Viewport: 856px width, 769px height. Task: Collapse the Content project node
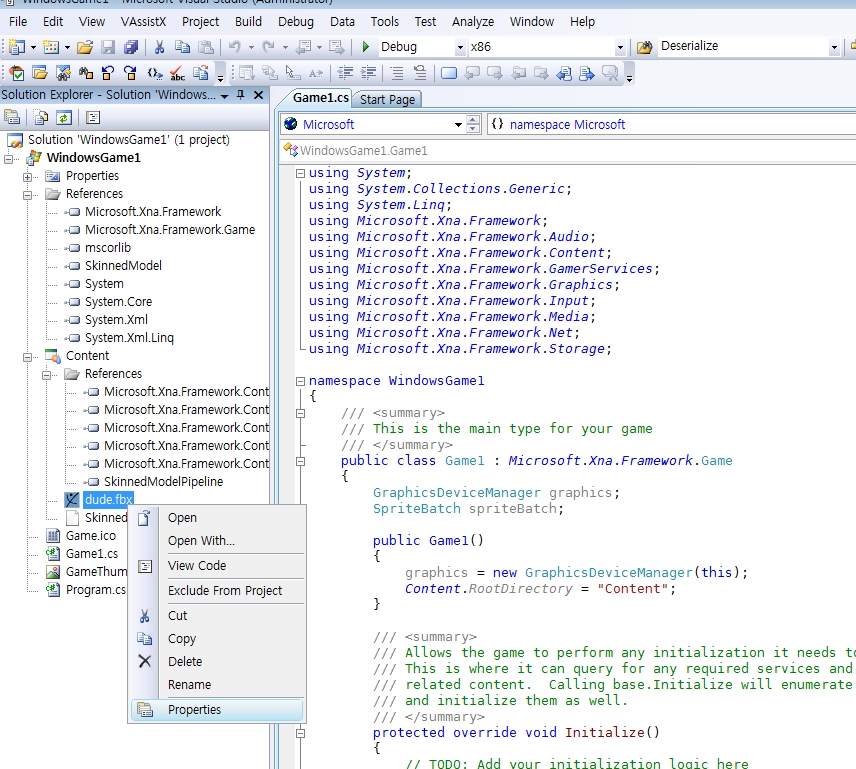click(x=27, y=357)
